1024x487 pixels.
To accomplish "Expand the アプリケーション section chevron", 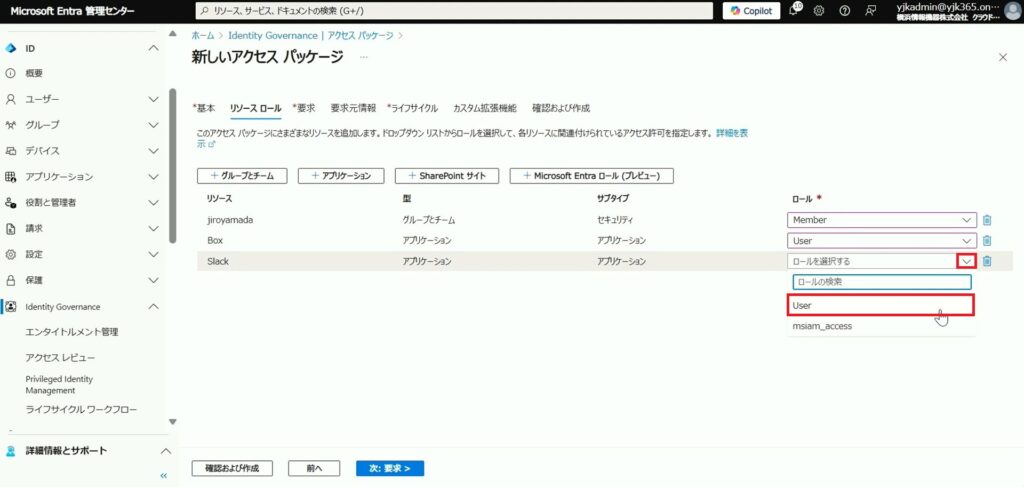I will pos(153,177).
